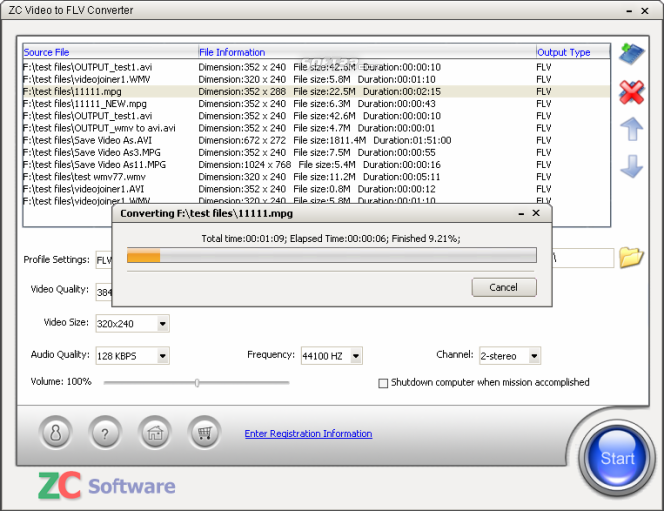Move the selected file down with the down arrow
The width and height of the screenshot is (664, 511).
pos(631,166)
